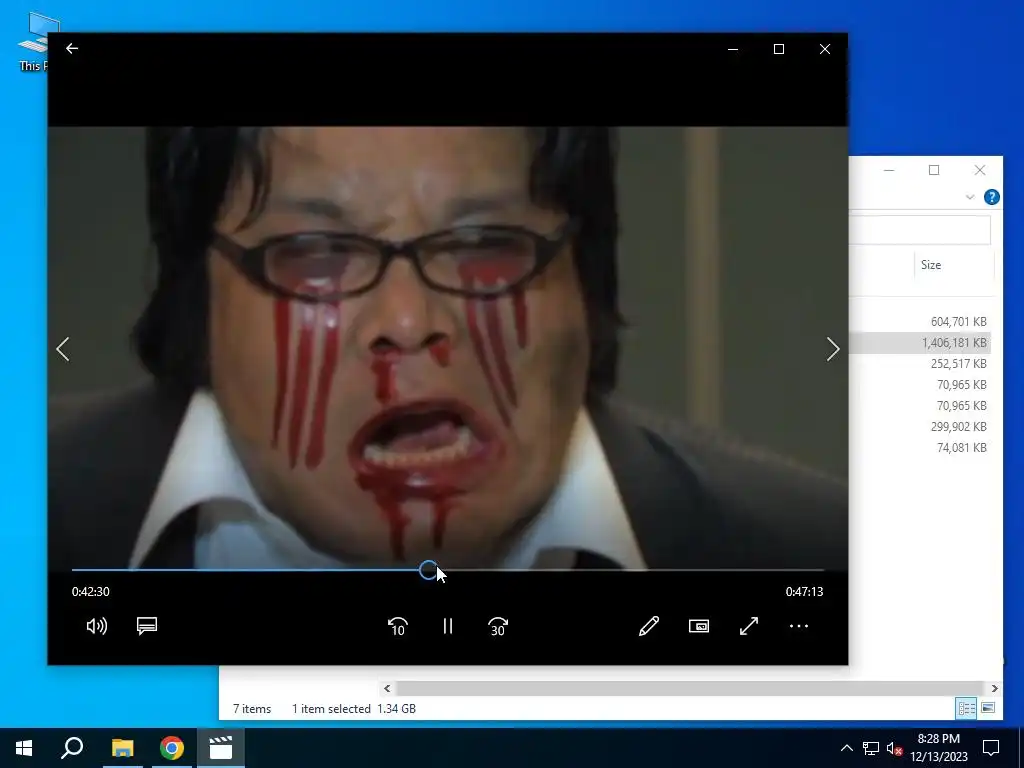
Task: Open the More options ellipsis menu
Action: [799, 626]
